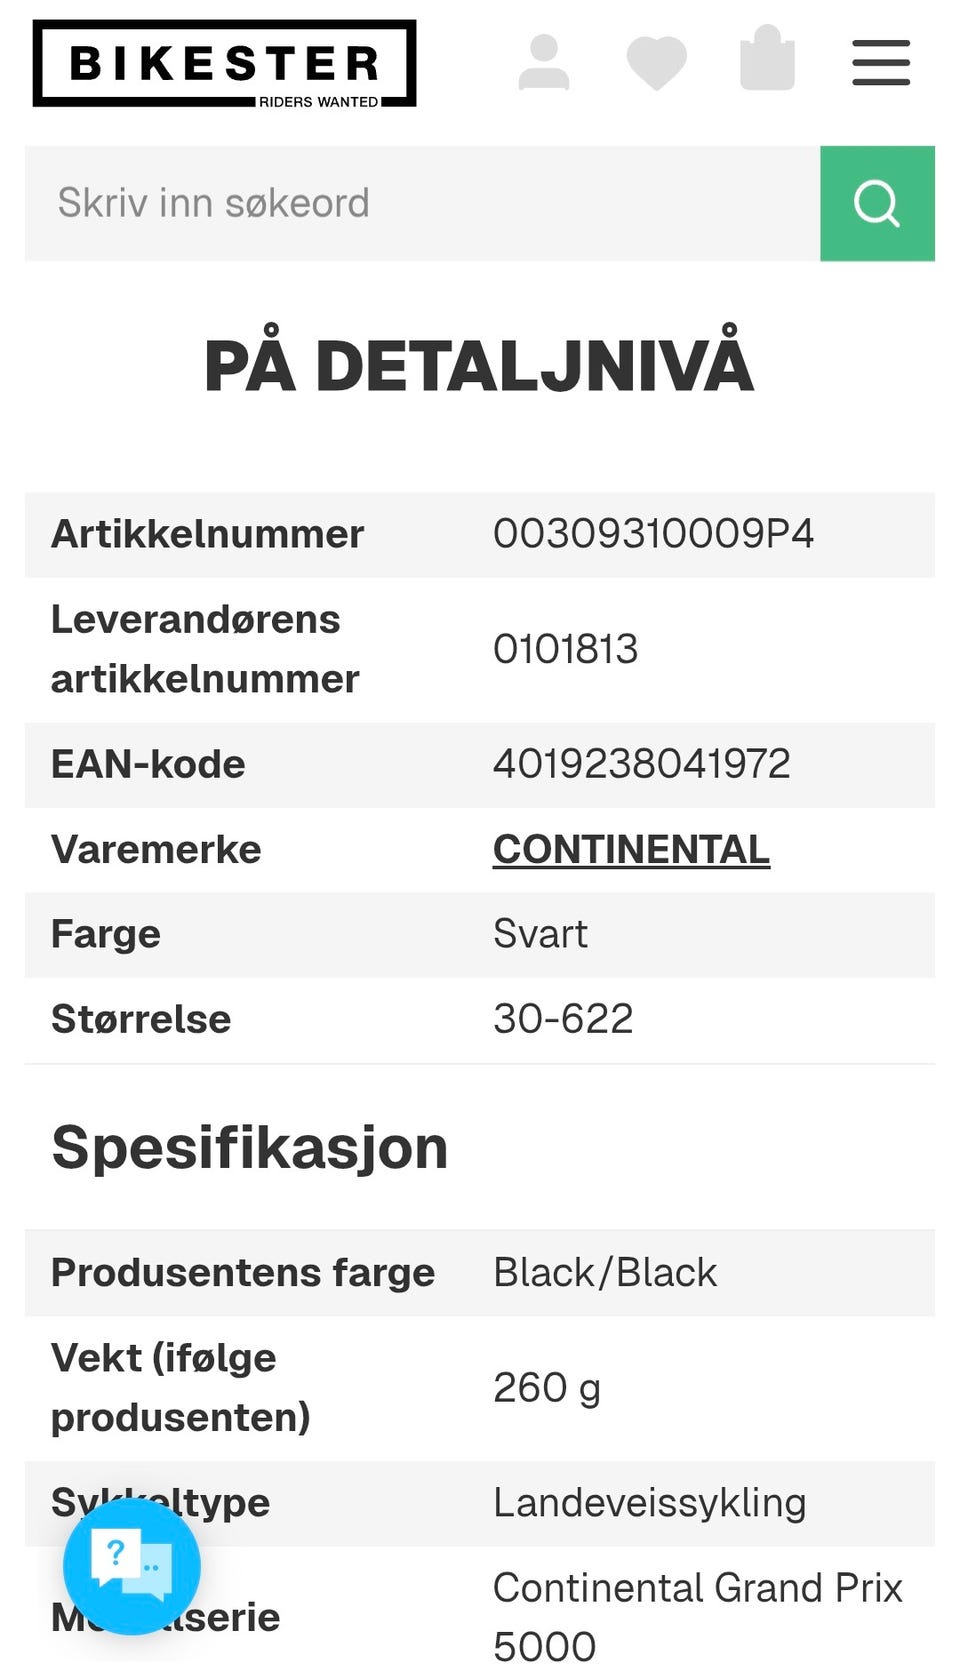Click the Black/Black manufacturer color value
The width and height of the screenshot is (960, 1671).
(x=605, y=1273)
